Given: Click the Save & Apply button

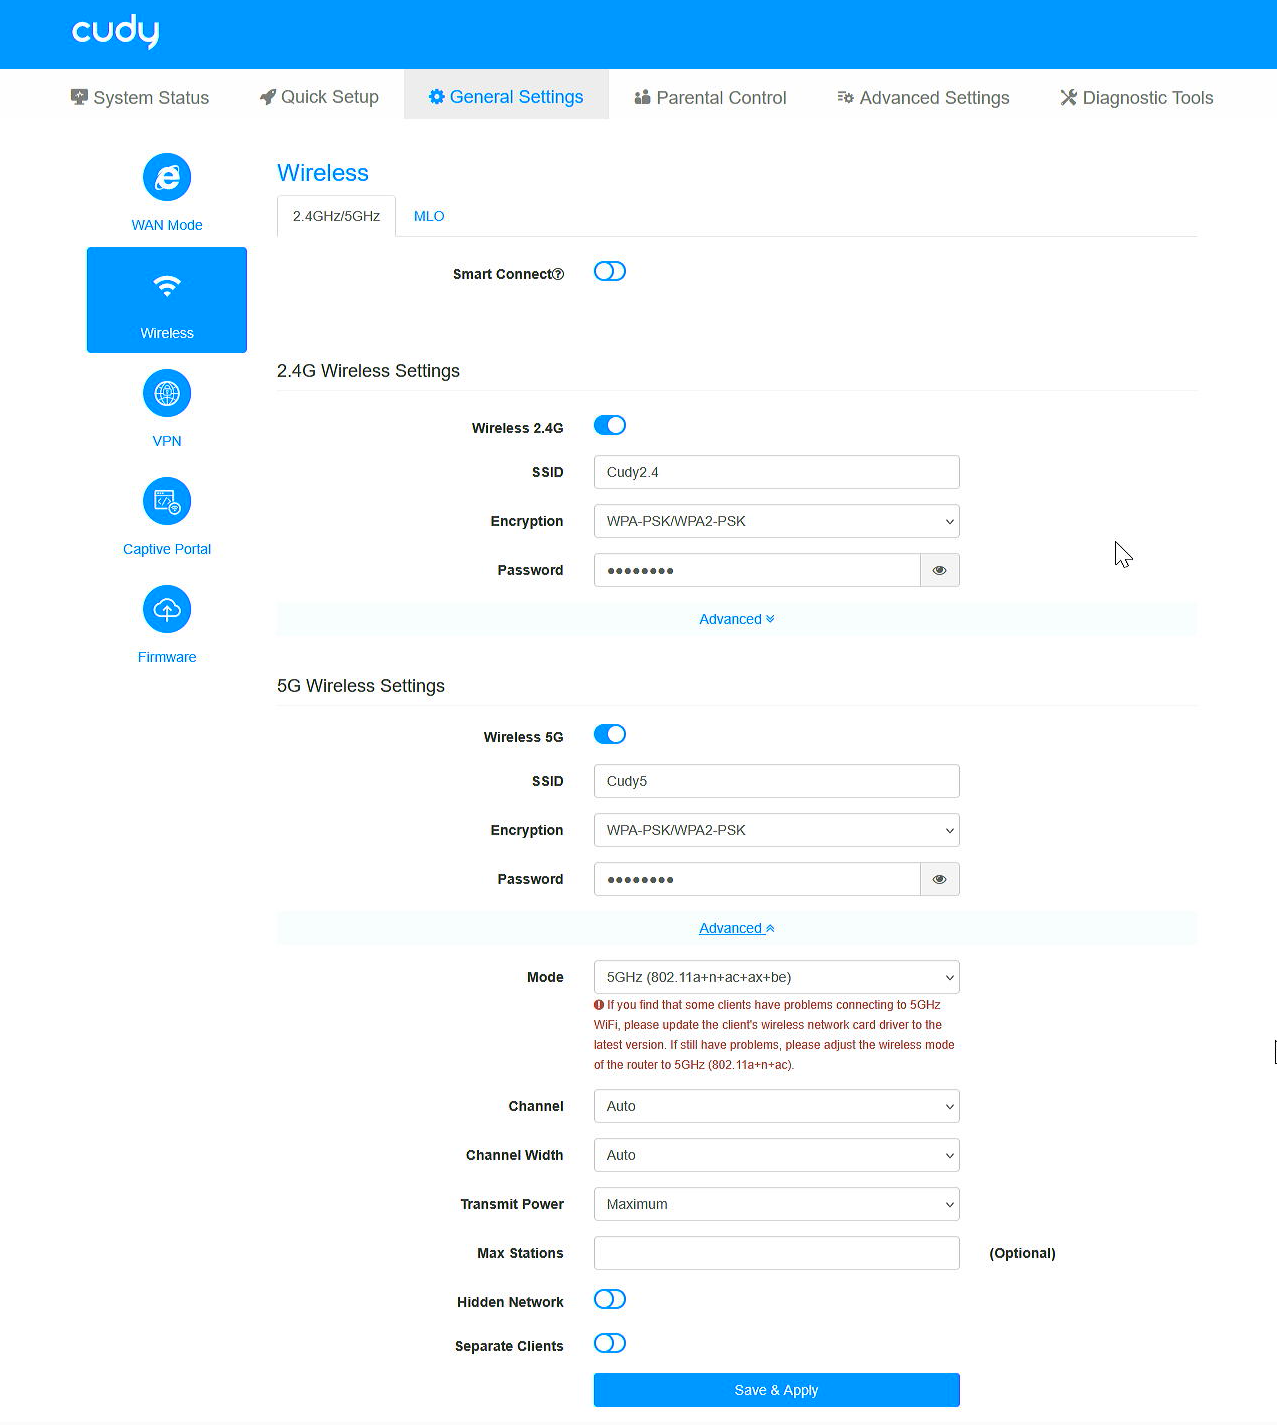Looking at the screenshot, I should tap(777, 1391).
